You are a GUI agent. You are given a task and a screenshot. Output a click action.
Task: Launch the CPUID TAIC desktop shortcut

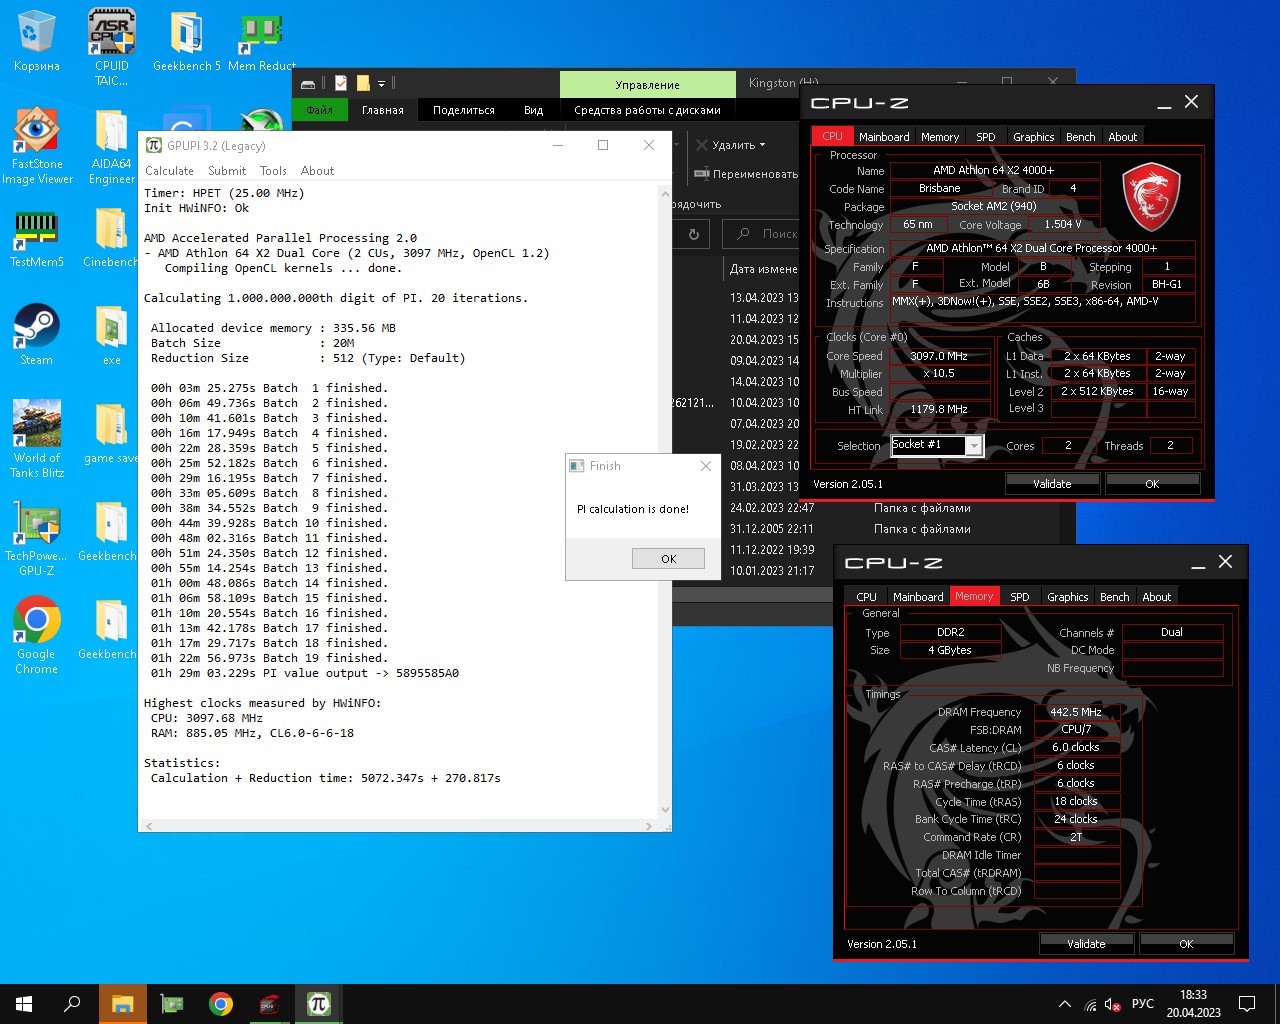tap(111, 47)
